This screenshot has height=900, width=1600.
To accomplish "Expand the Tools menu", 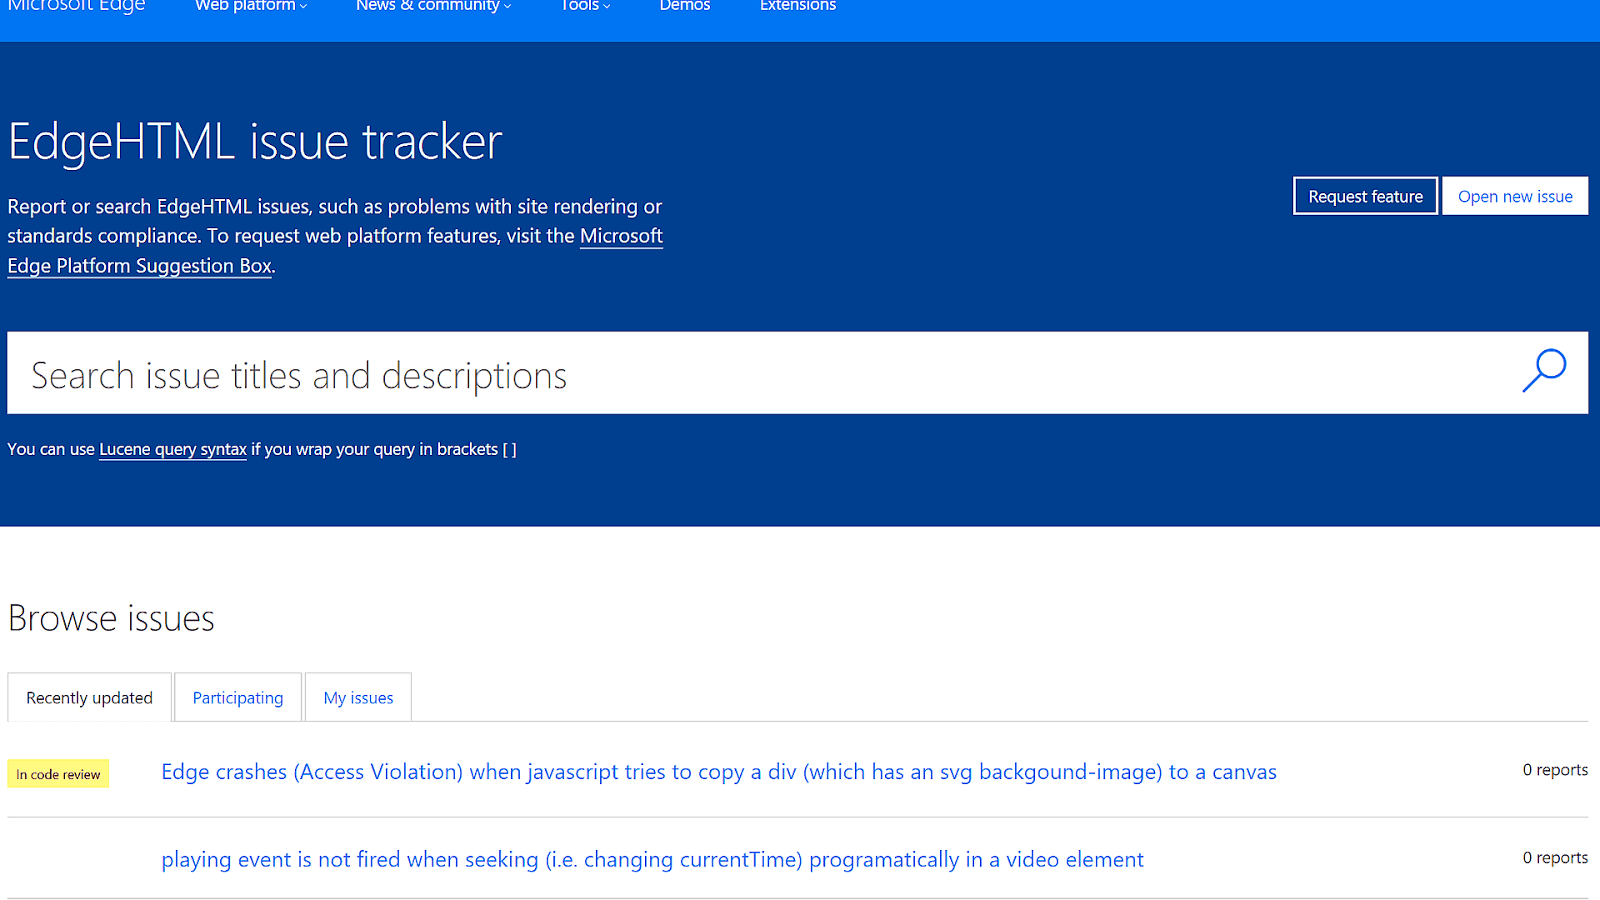I will click(585, 6).
